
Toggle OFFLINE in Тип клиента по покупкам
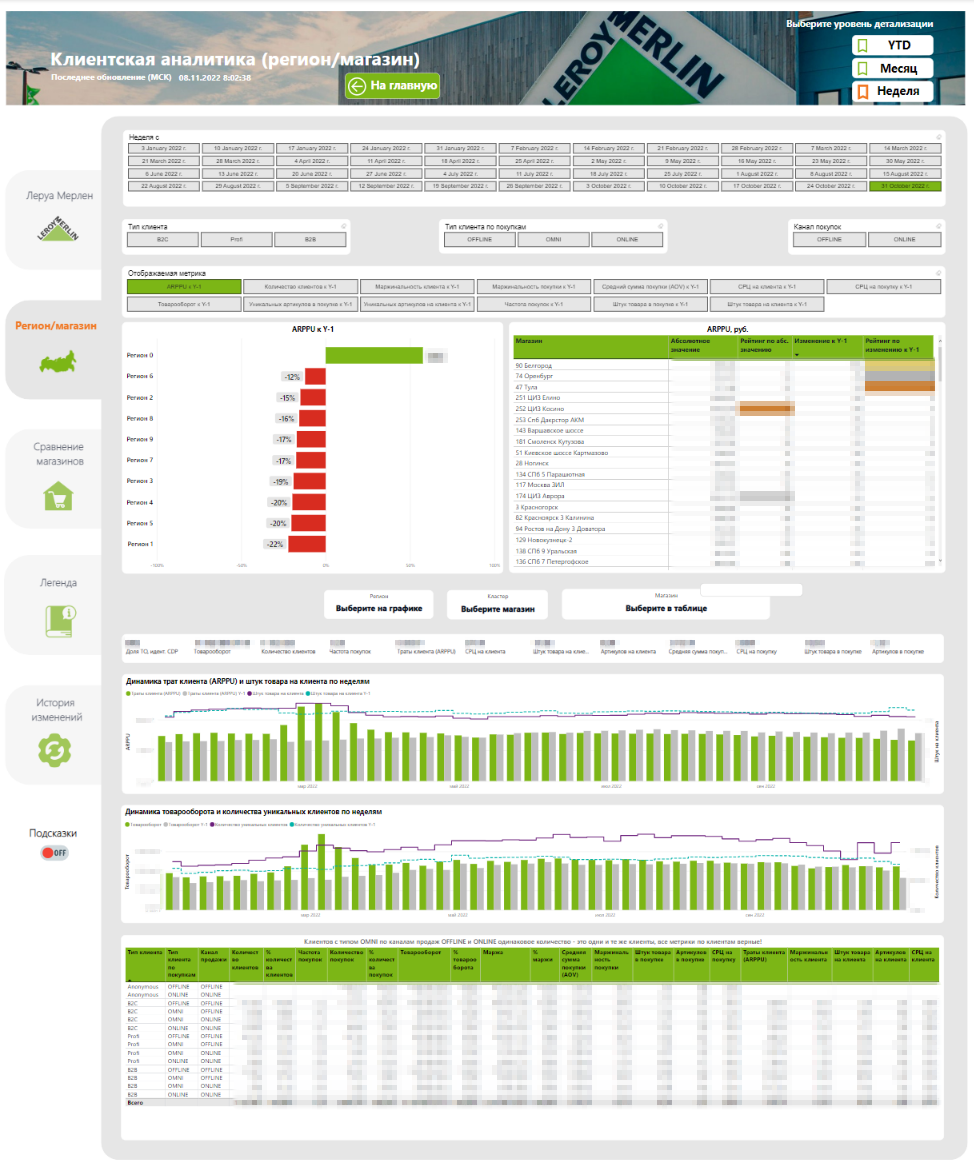pos(480,240)
